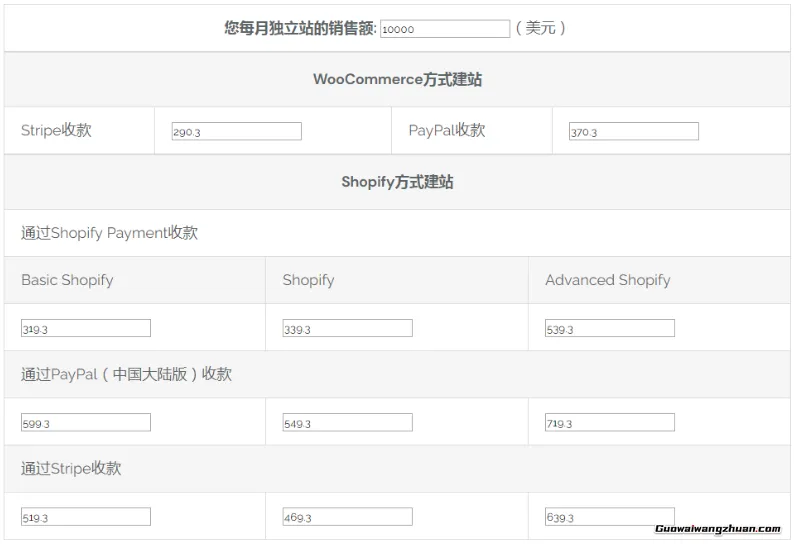
Task: Click the '通过Shopify Payment收款' row label
Action: [109, 233]
